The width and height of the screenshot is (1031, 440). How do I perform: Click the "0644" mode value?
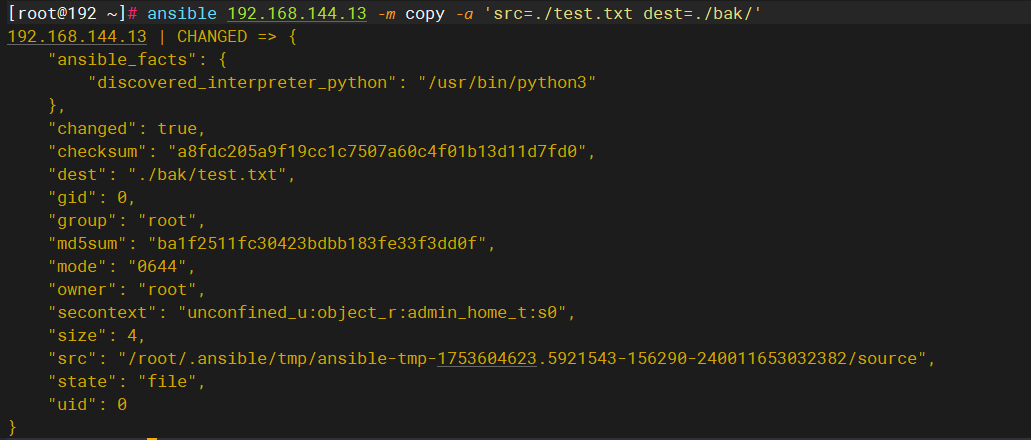coord(157,266)
